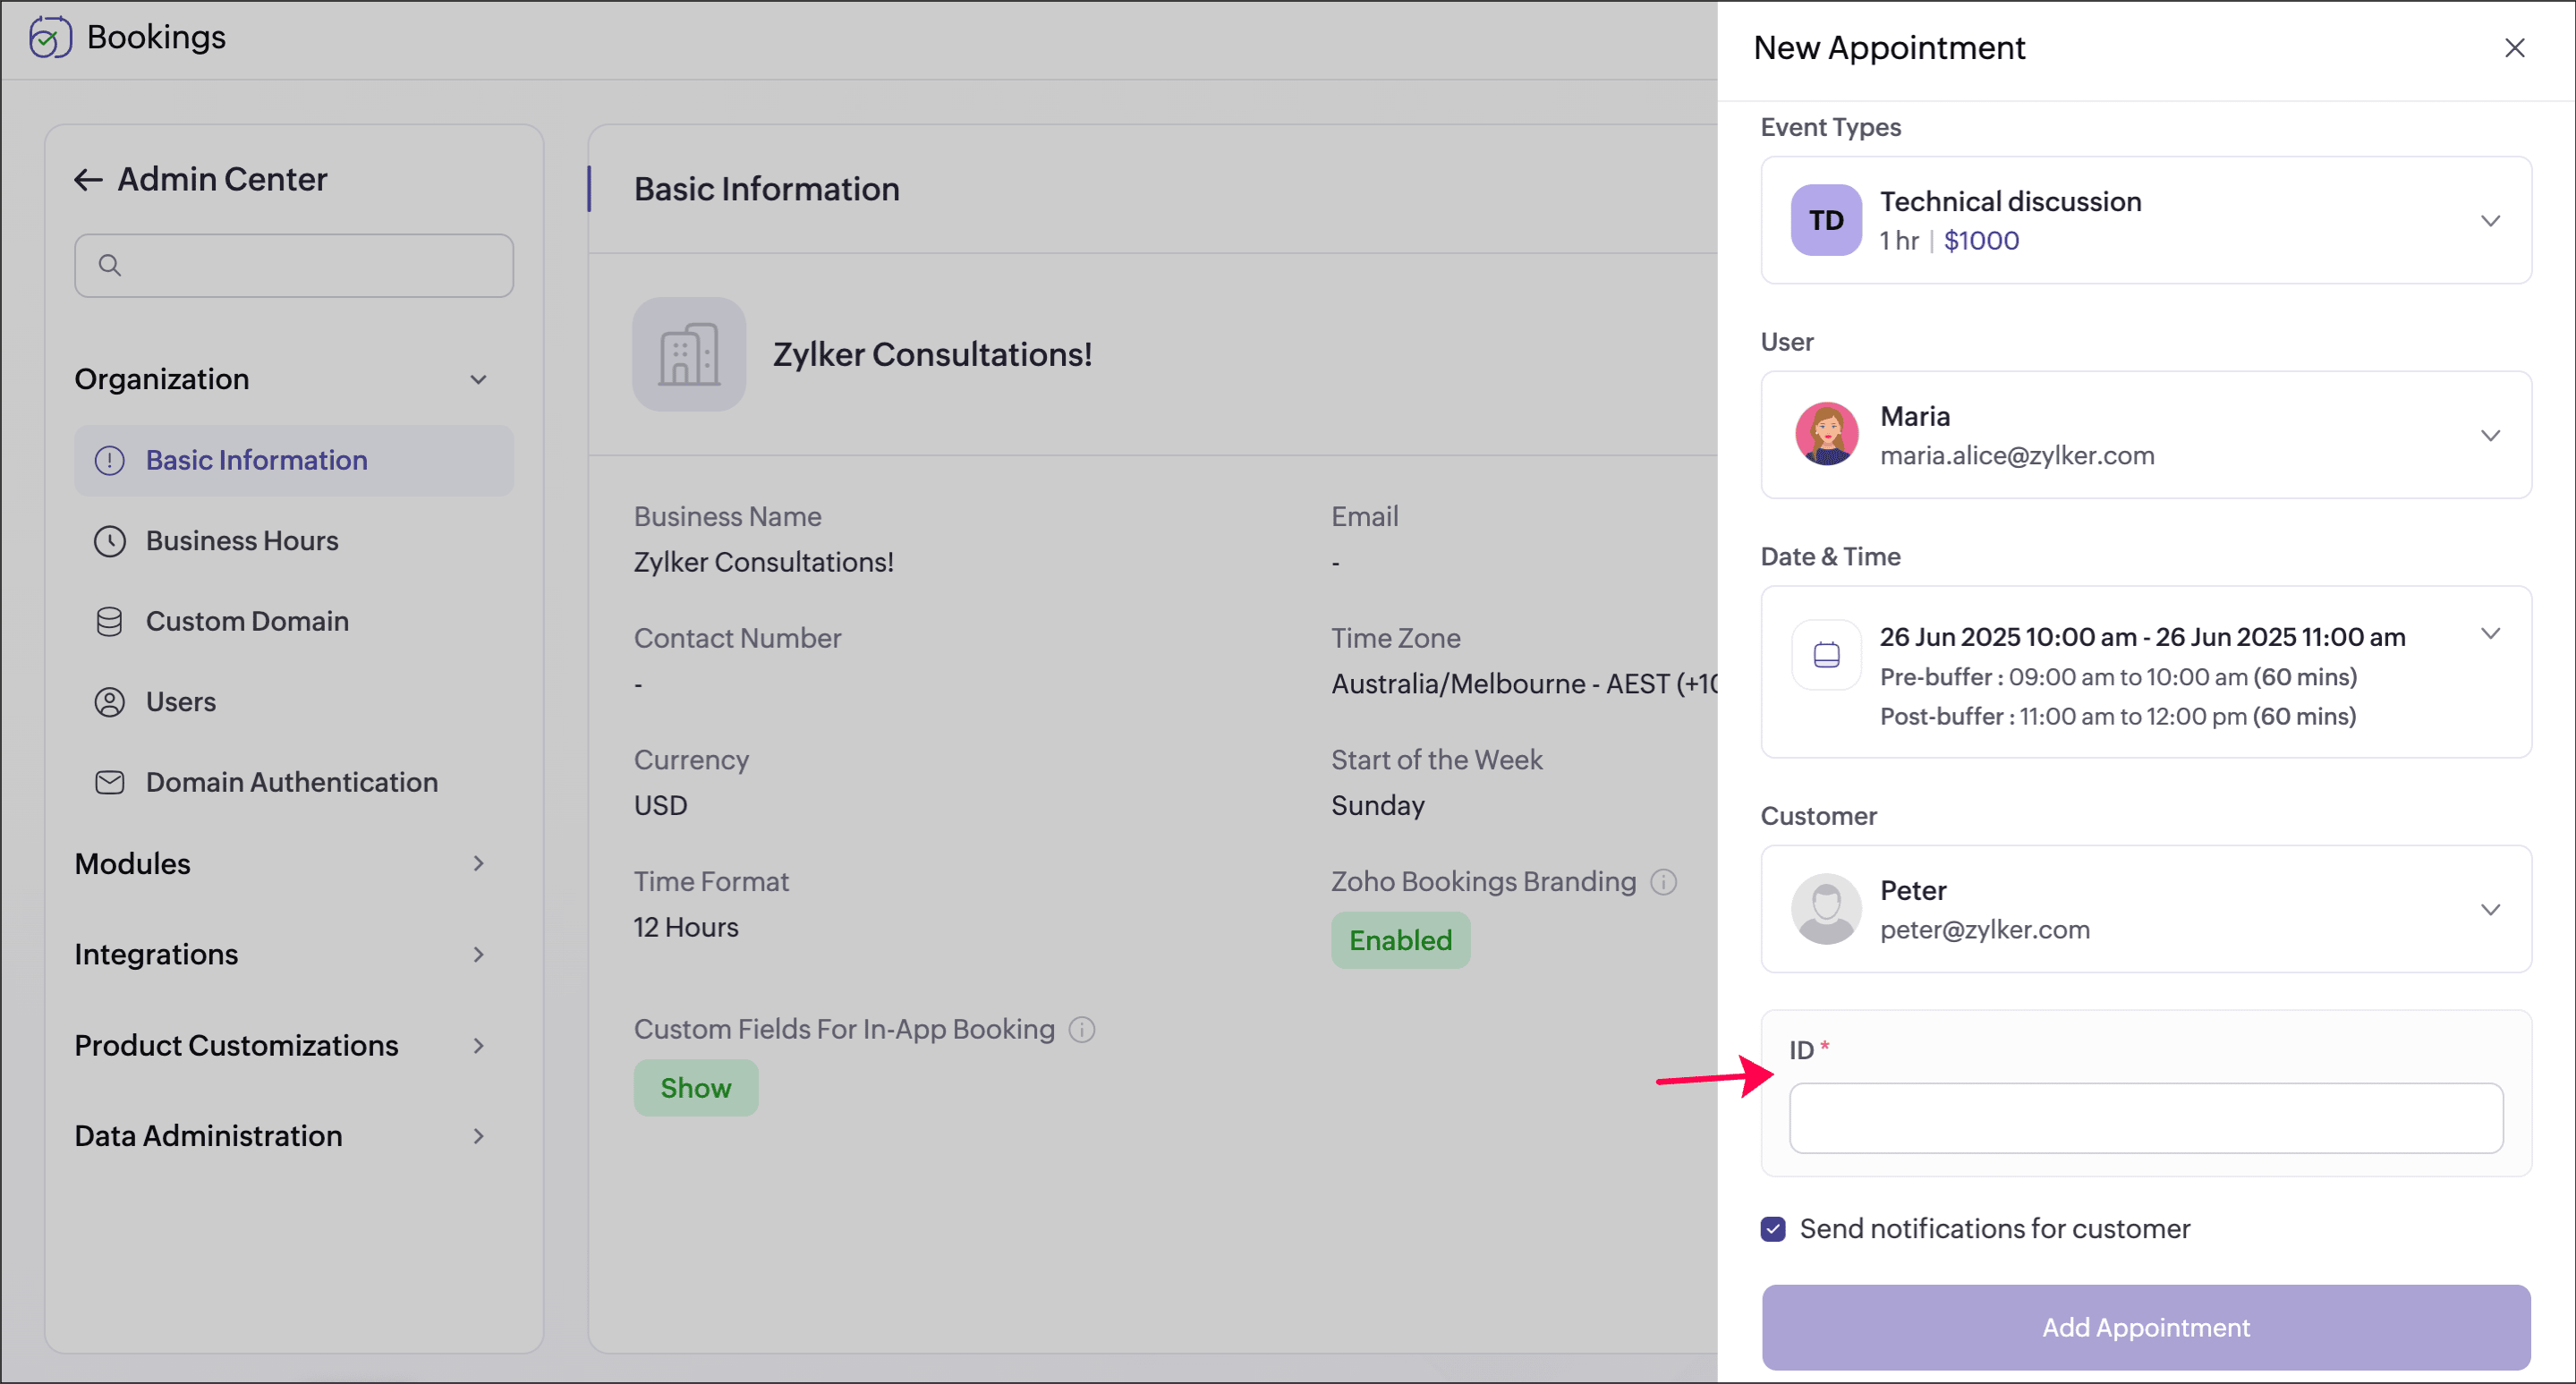
Task: Open Business Hours in sidebar
Action: (x=242, y=541)
